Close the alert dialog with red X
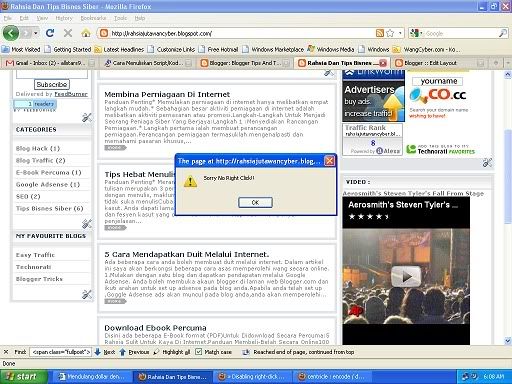The width and height of the screenshot is (512, 384). pos(329,161)
